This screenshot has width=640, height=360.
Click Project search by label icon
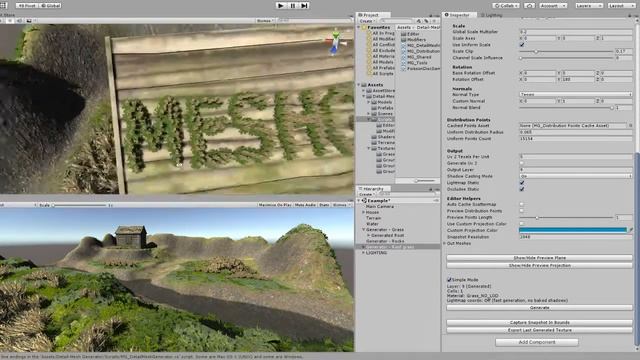point(427,21)
